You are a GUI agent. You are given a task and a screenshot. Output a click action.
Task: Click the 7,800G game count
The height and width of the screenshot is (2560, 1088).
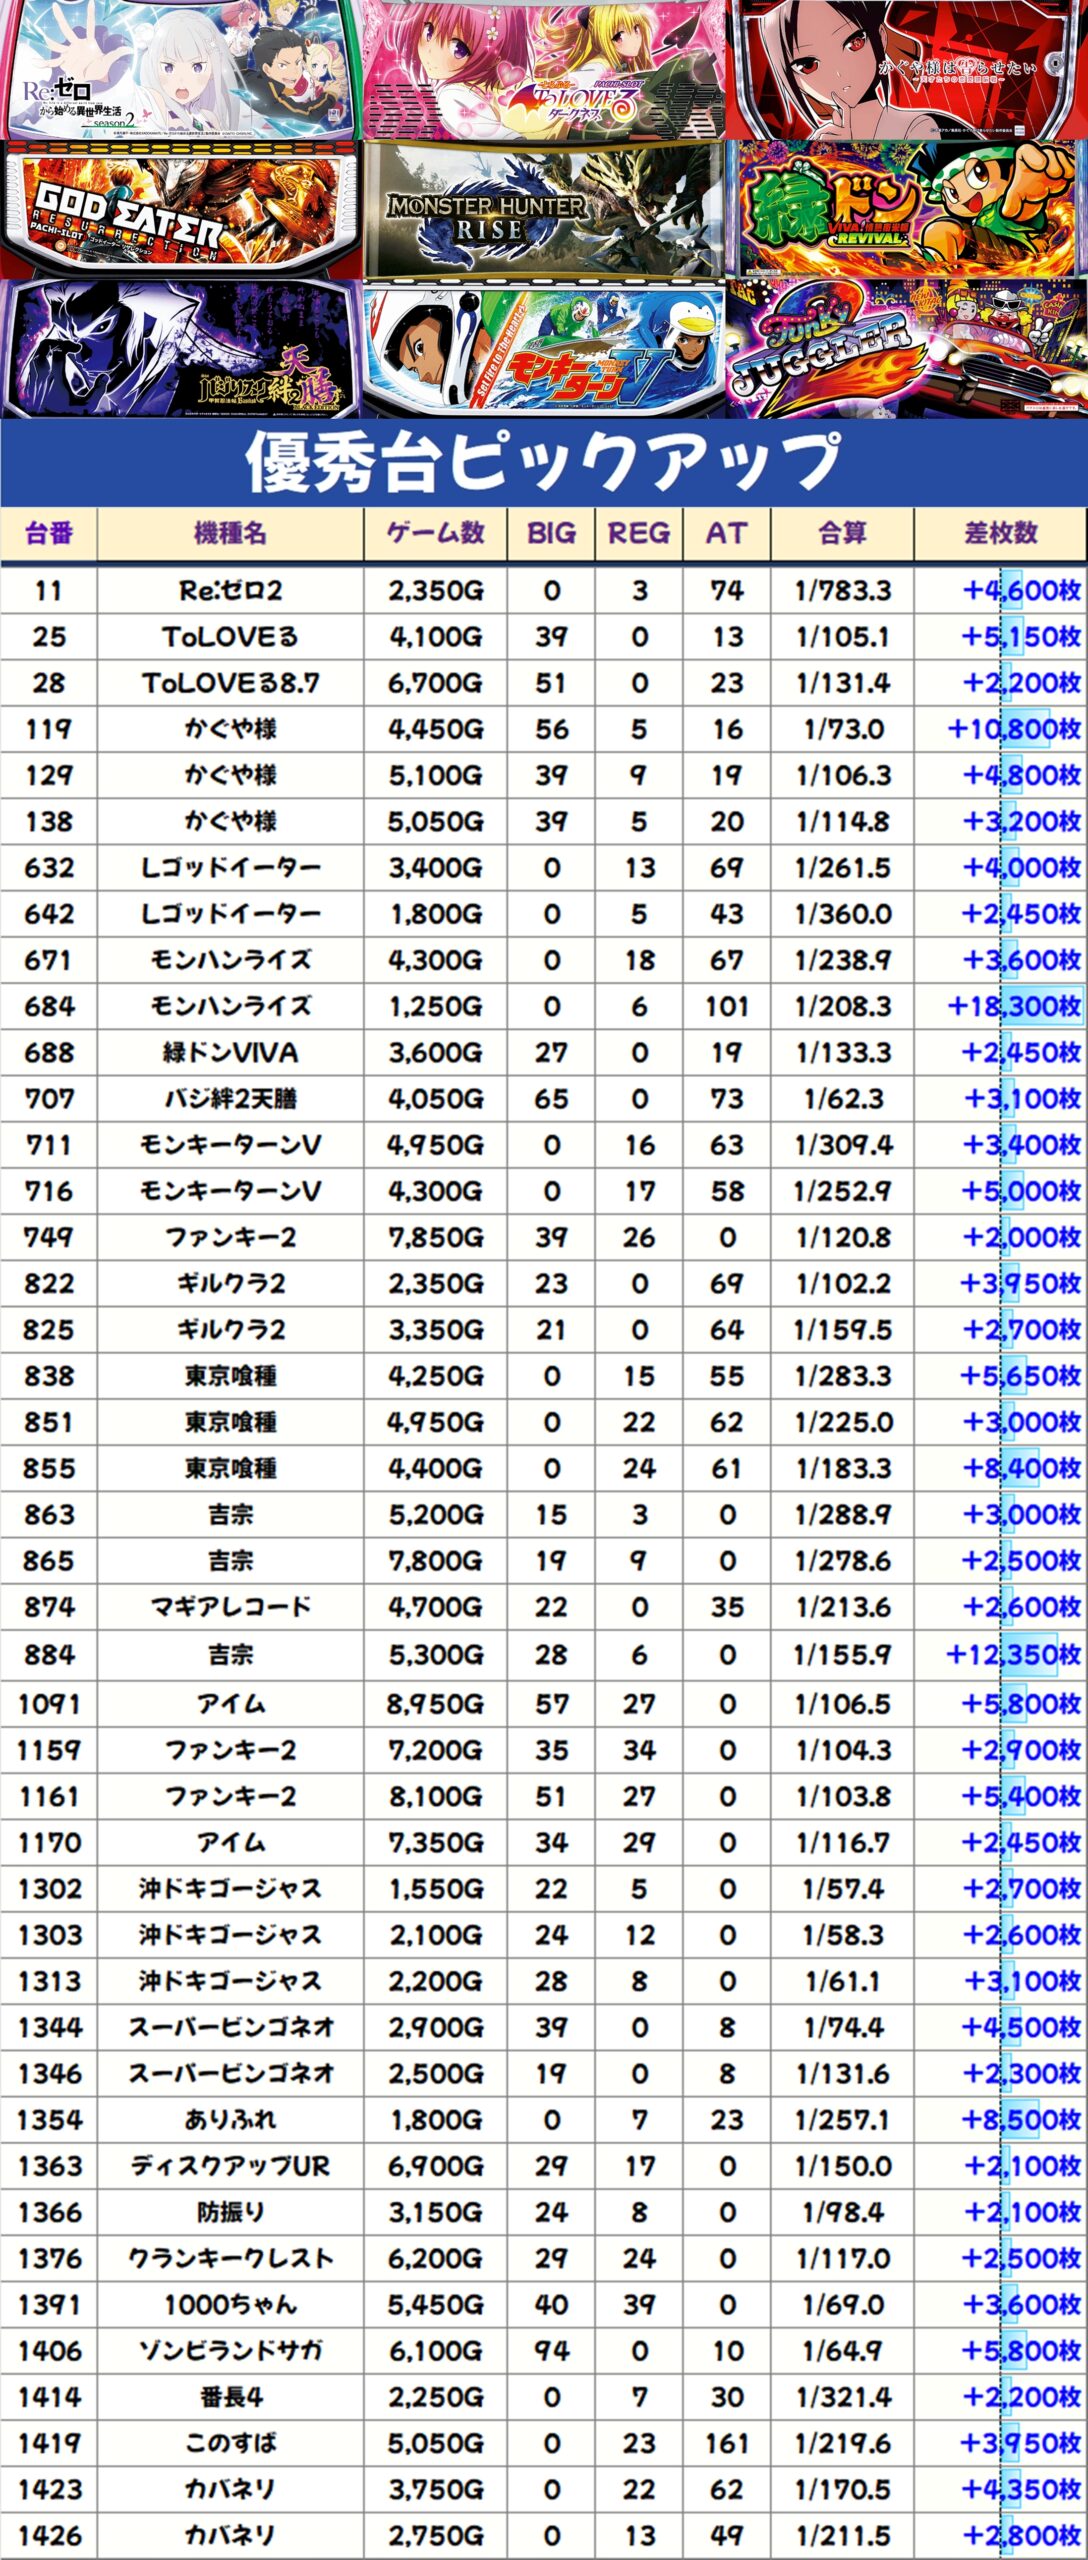(x=435, y=1561)
